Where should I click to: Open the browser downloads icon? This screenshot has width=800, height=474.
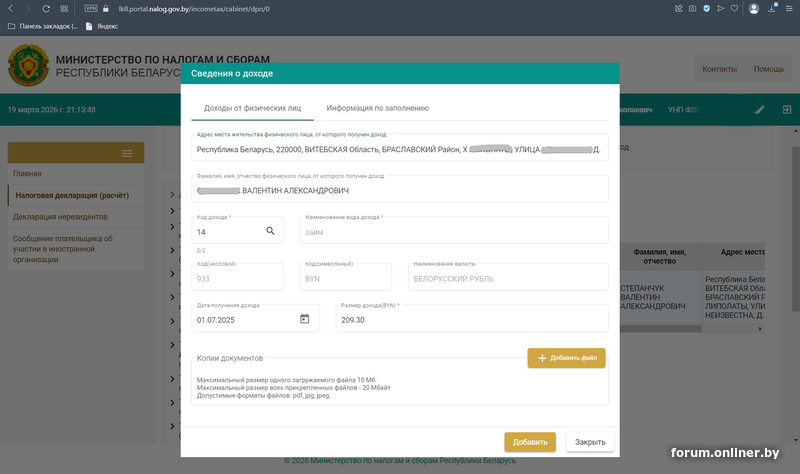pos(772,8)
